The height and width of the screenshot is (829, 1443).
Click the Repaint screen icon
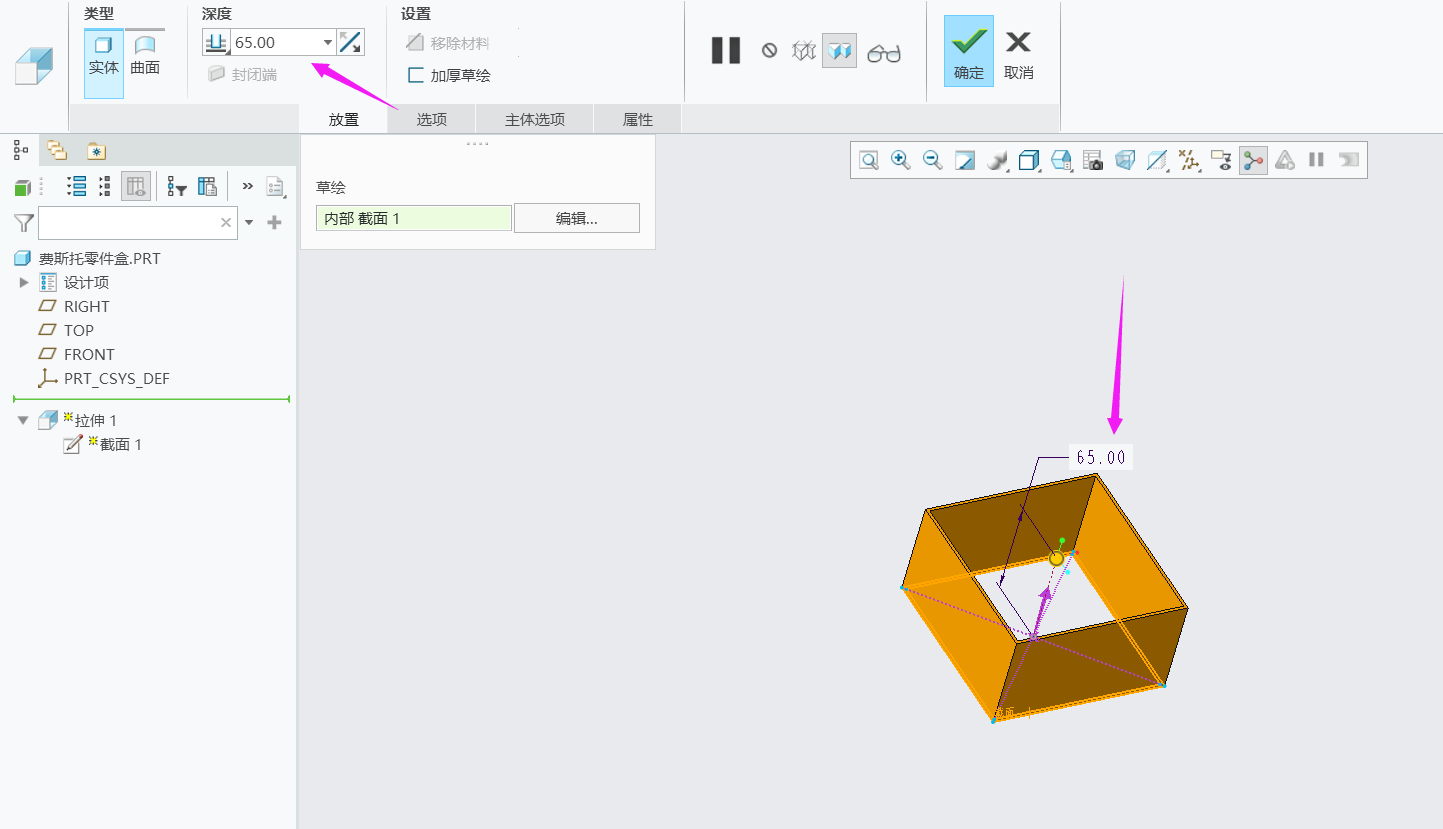point(964,160)
